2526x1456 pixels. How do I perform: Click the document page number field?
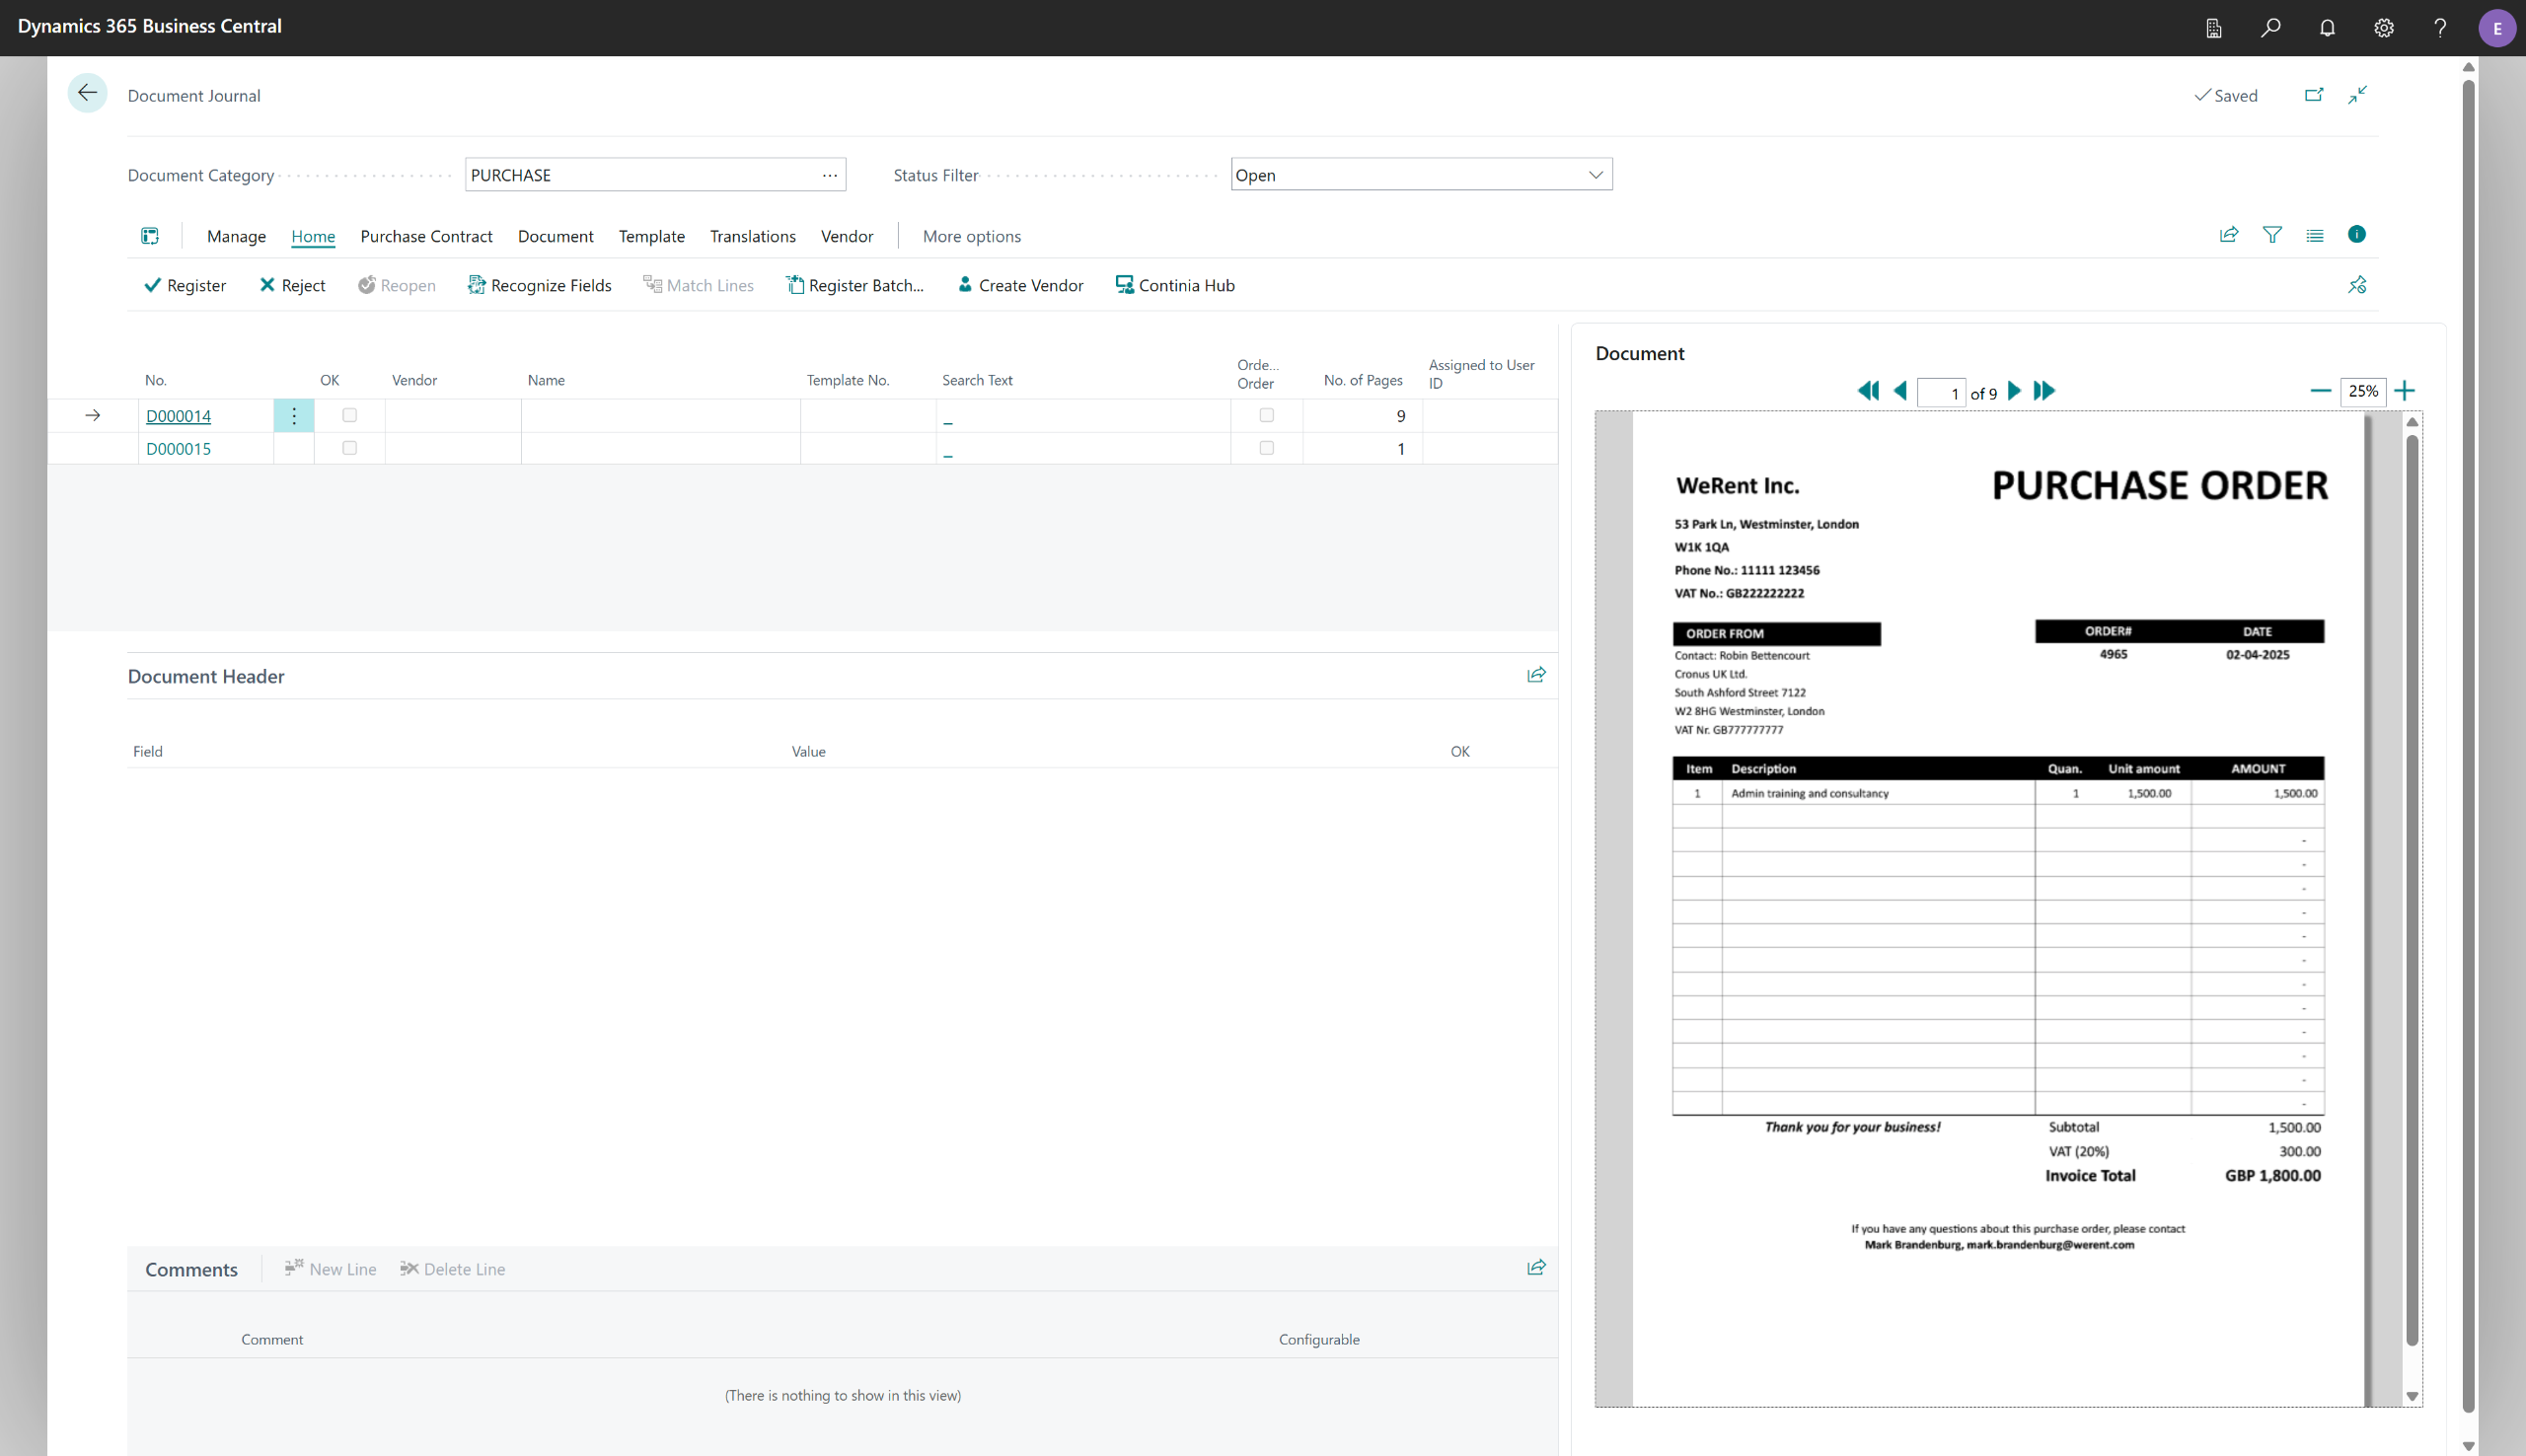[x=1941, y=393]
